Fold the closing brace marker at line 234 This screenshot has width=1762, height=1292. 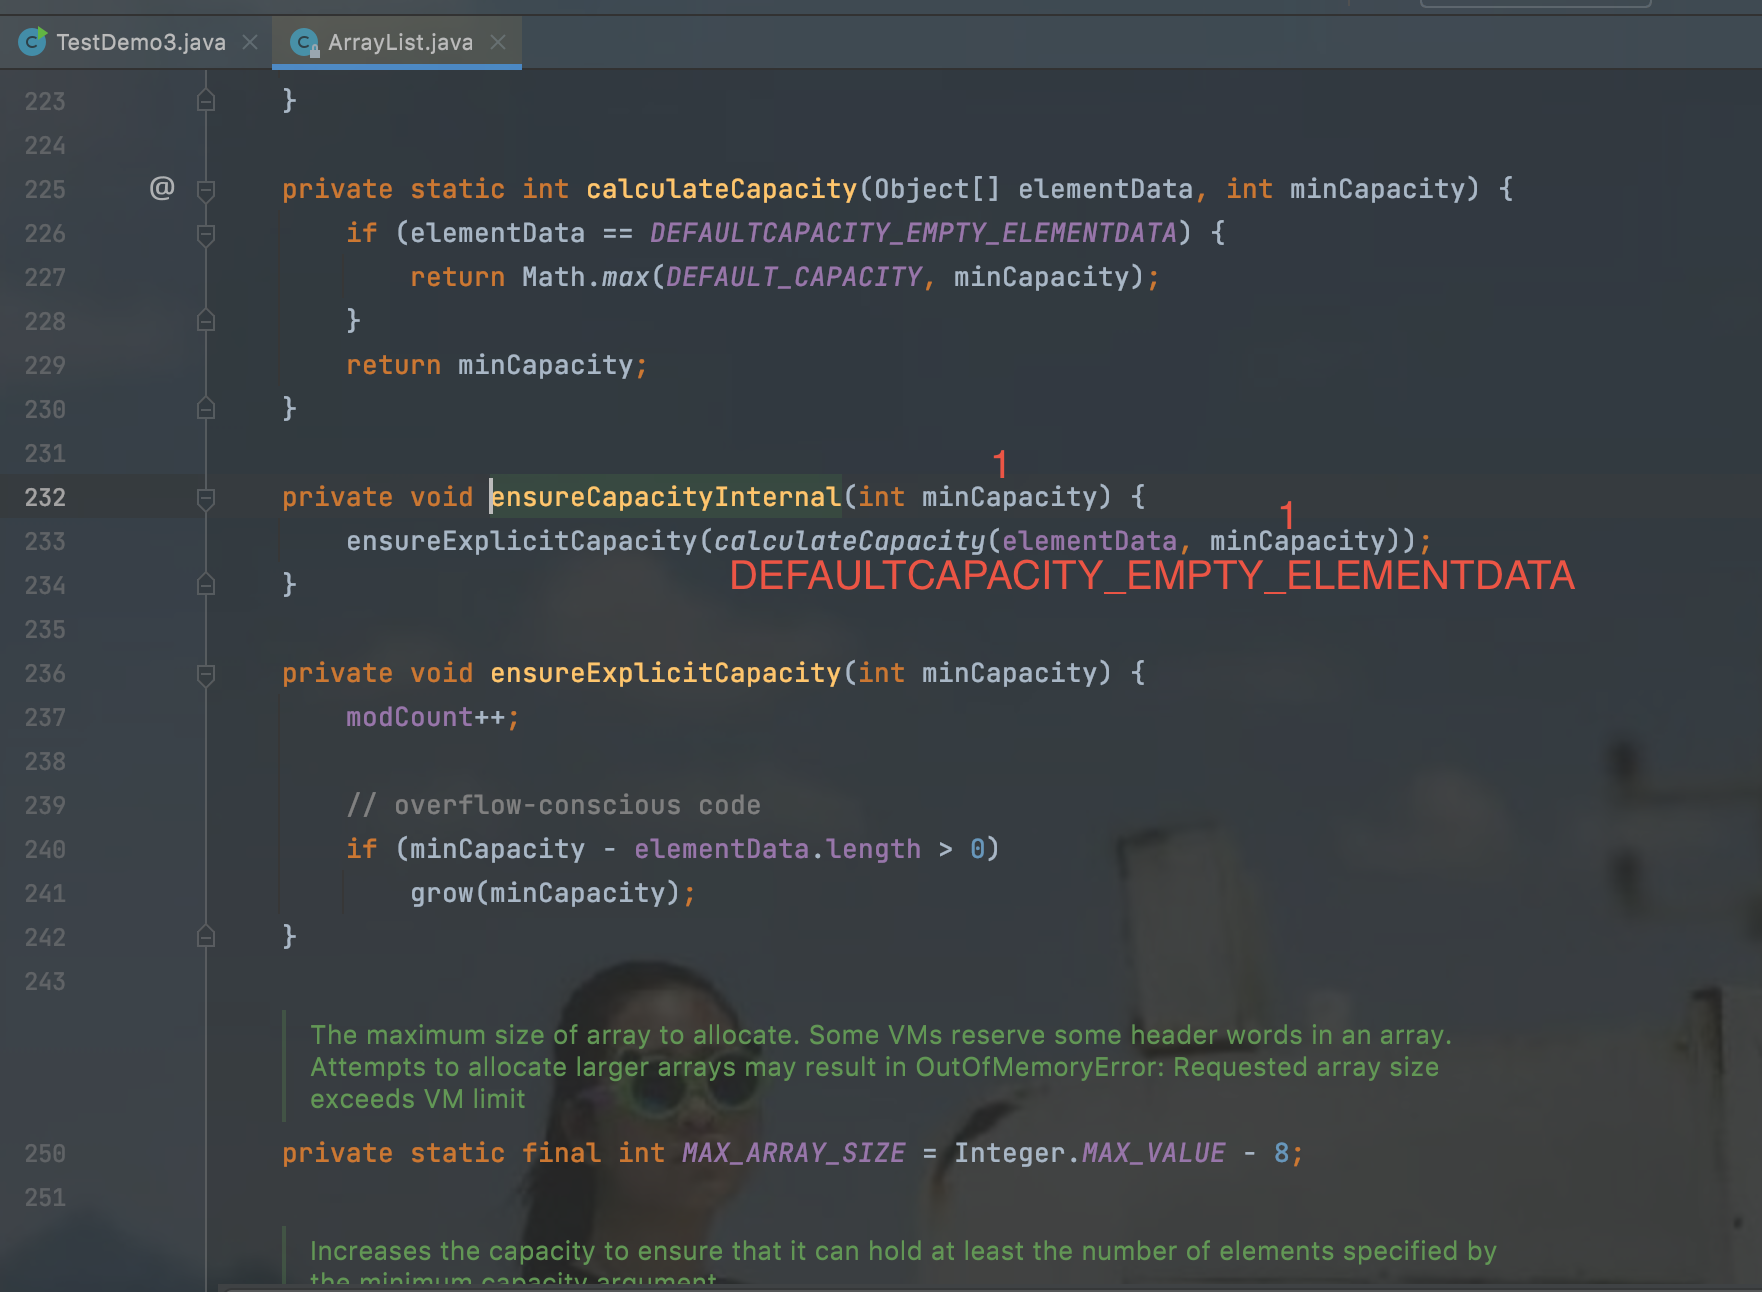pos(206,585)
